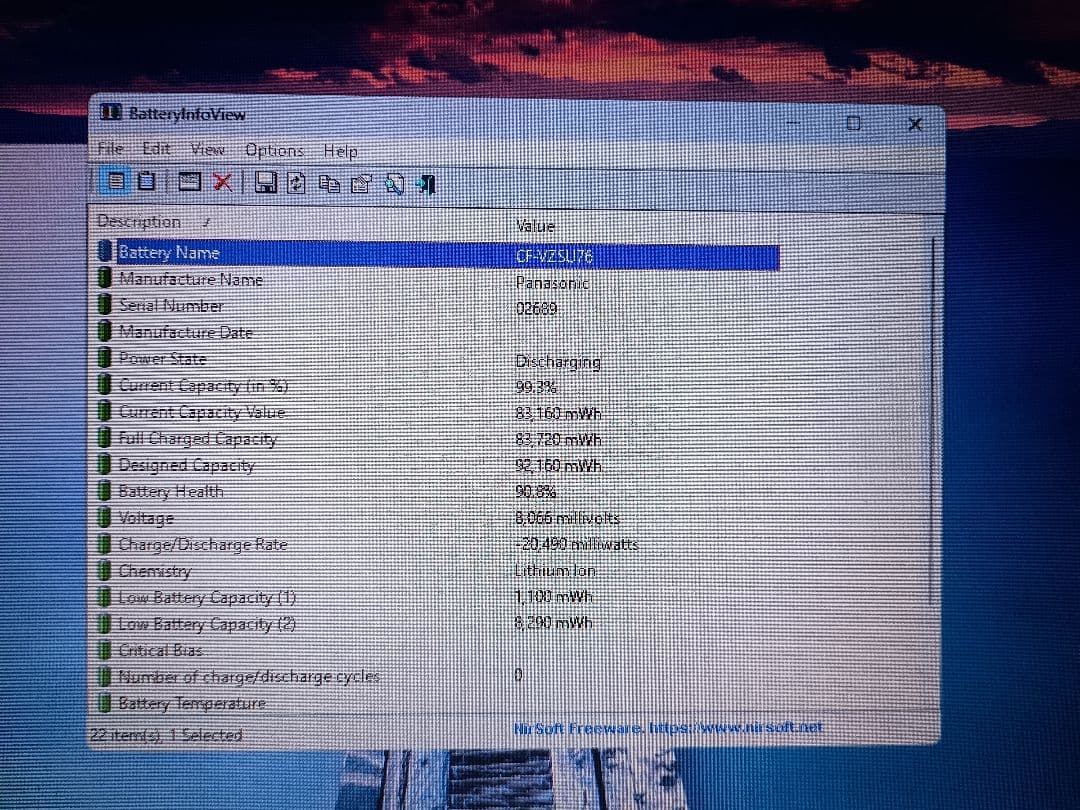Open the View menu

pyautogui.click(x=208, y=149)
